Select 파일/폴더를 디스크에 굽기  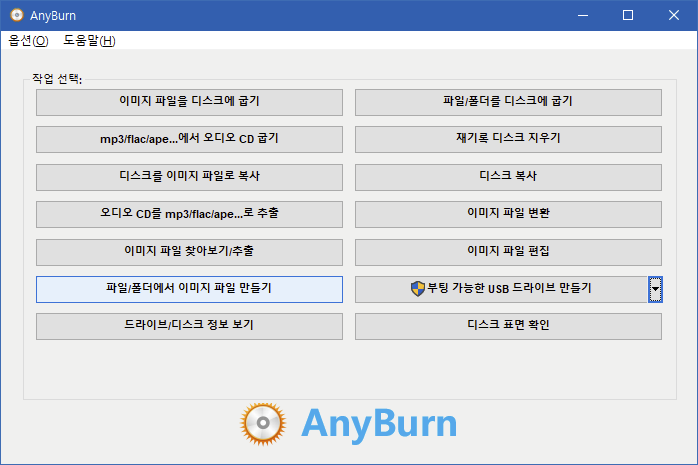(x=508, y=102)
